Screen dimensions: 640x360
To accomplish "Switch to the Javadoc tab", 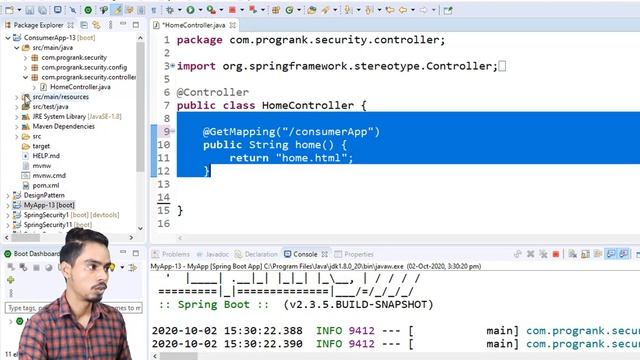I will (213, 254).
